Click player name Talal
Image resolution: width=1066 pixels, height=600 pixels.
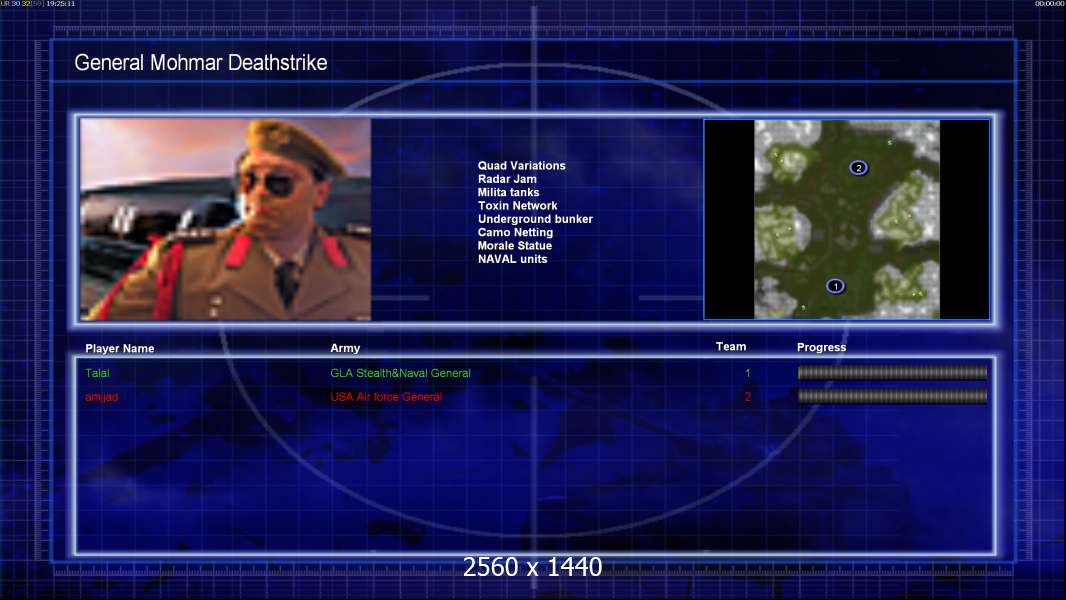pyautogui.click(x=97, y=373)
